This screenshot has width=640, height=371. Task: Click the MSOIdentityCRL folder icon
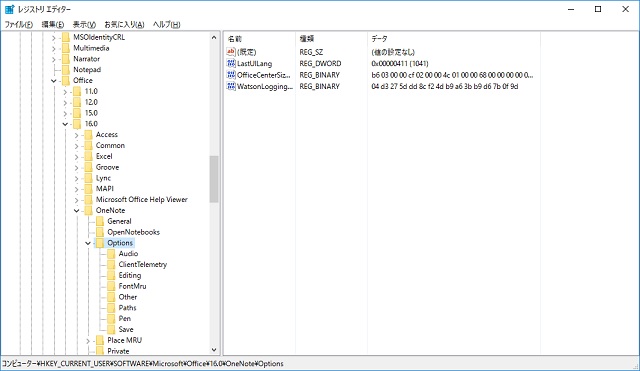66,37
